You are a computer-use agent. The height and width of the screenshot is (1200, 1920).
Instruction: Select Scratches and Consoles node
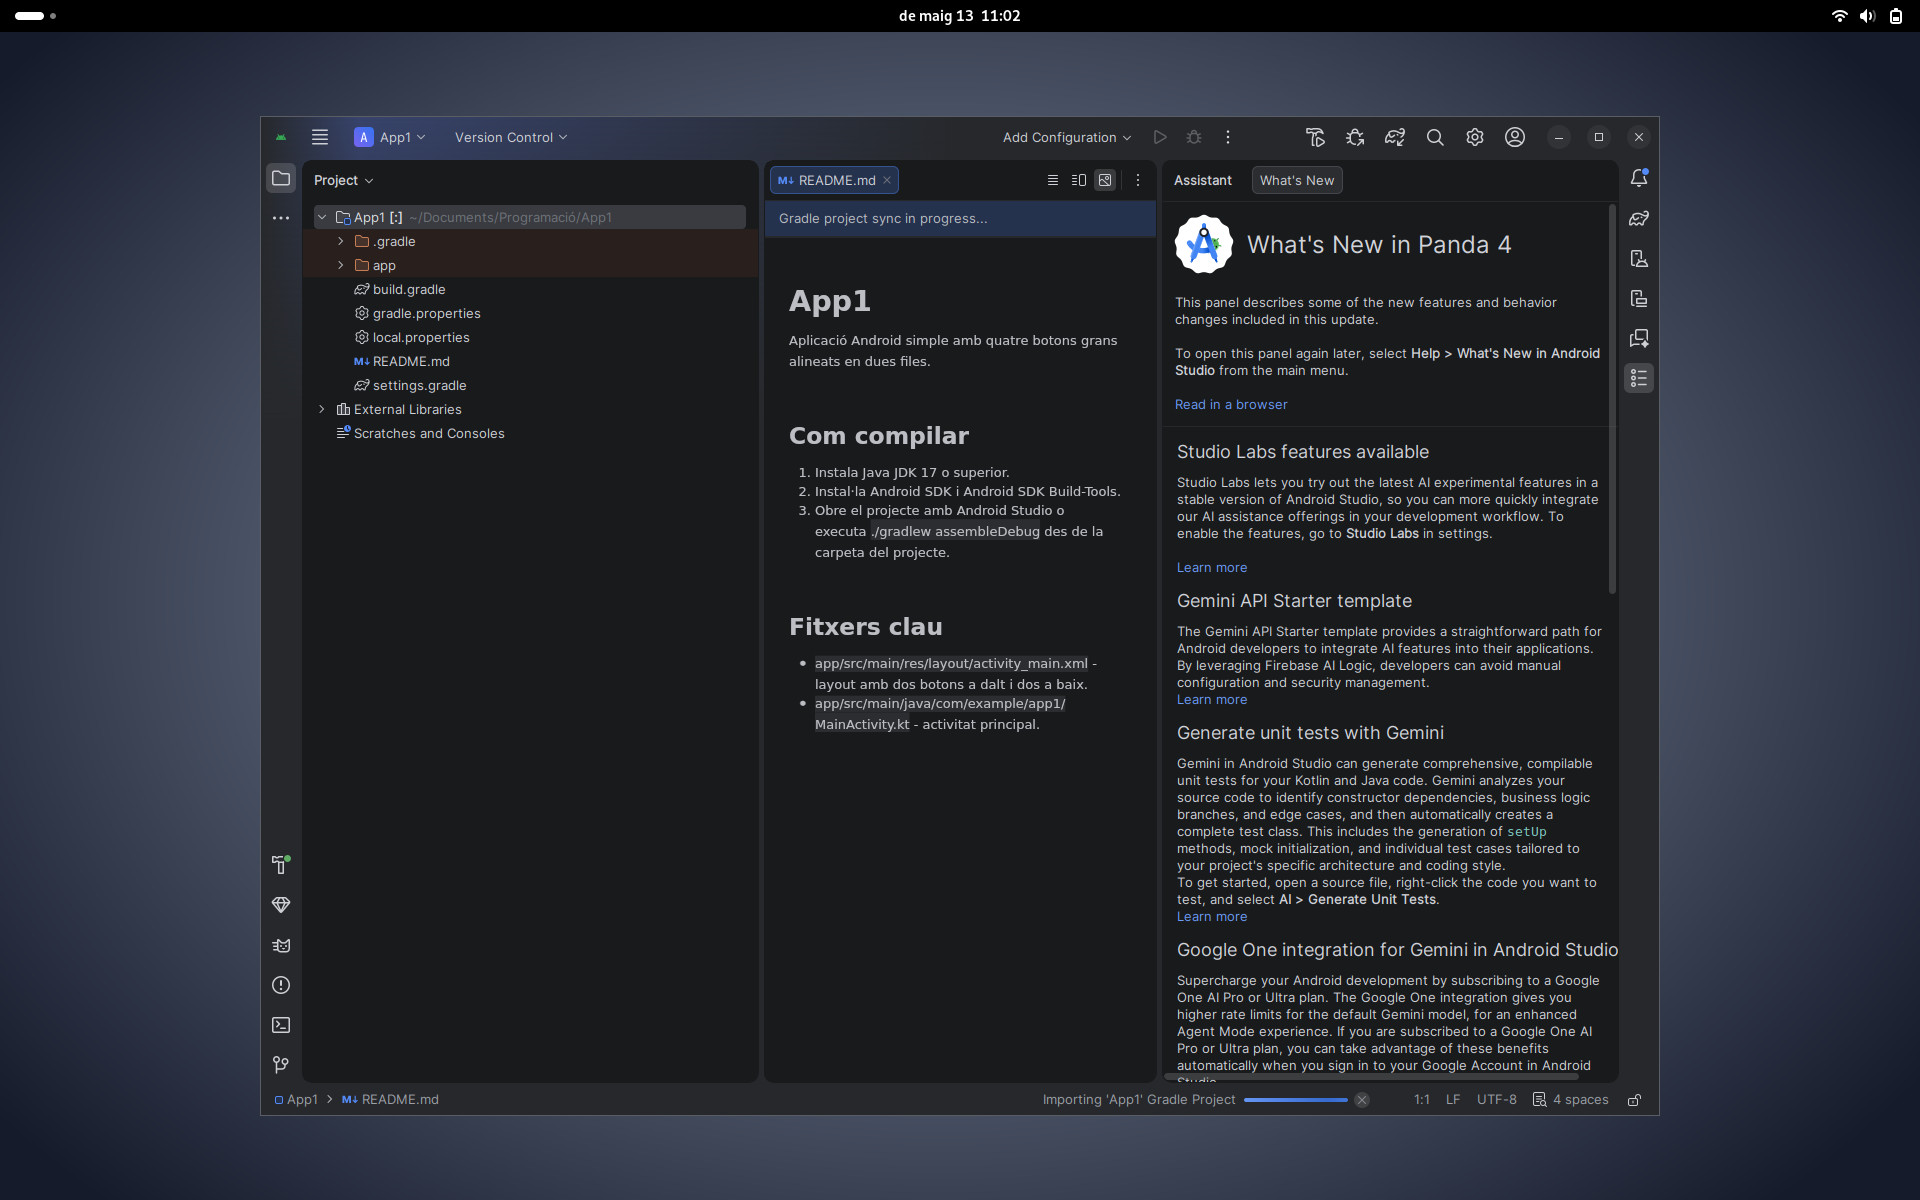[420, 433]
